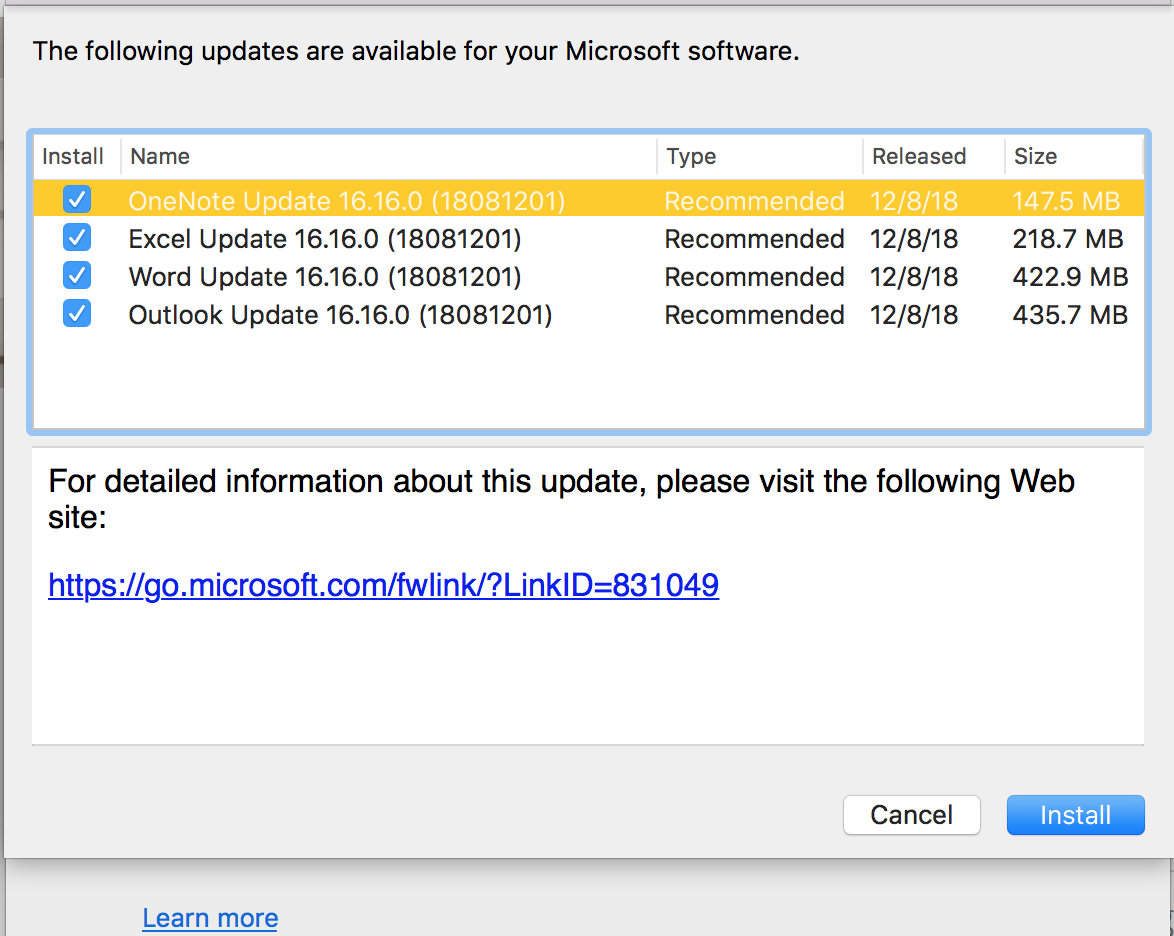Select 'Word Update 16.16.0 (18081201)' row
Screen dimensions: 1174x936
[x=588, y=276]
